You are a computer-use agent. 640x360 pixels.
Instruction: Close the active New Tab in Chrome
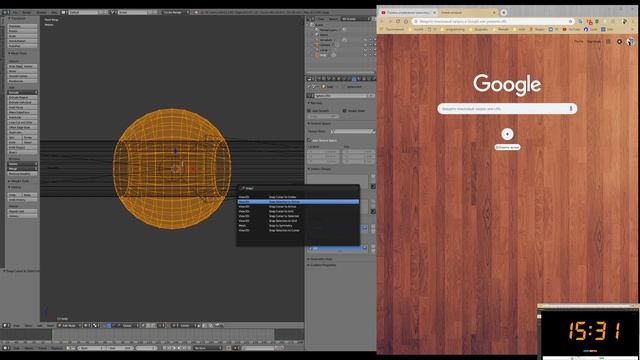(x=494, y=13)
